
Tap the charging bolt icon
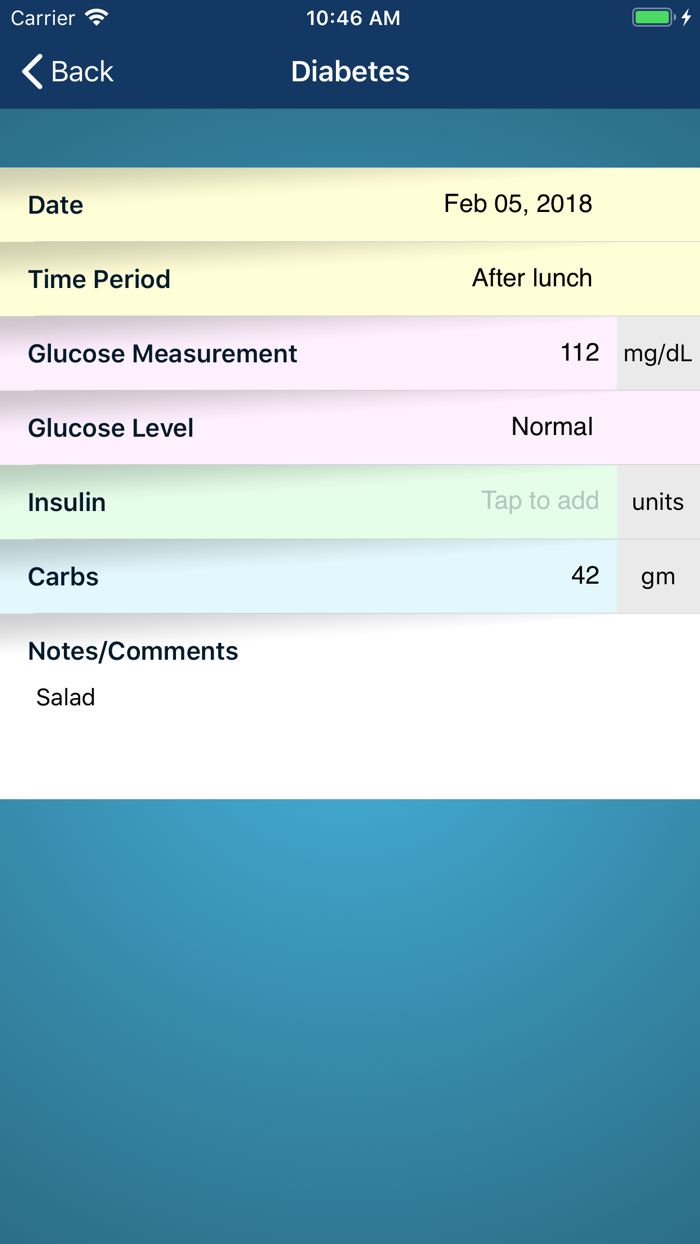tap(686, 16)
